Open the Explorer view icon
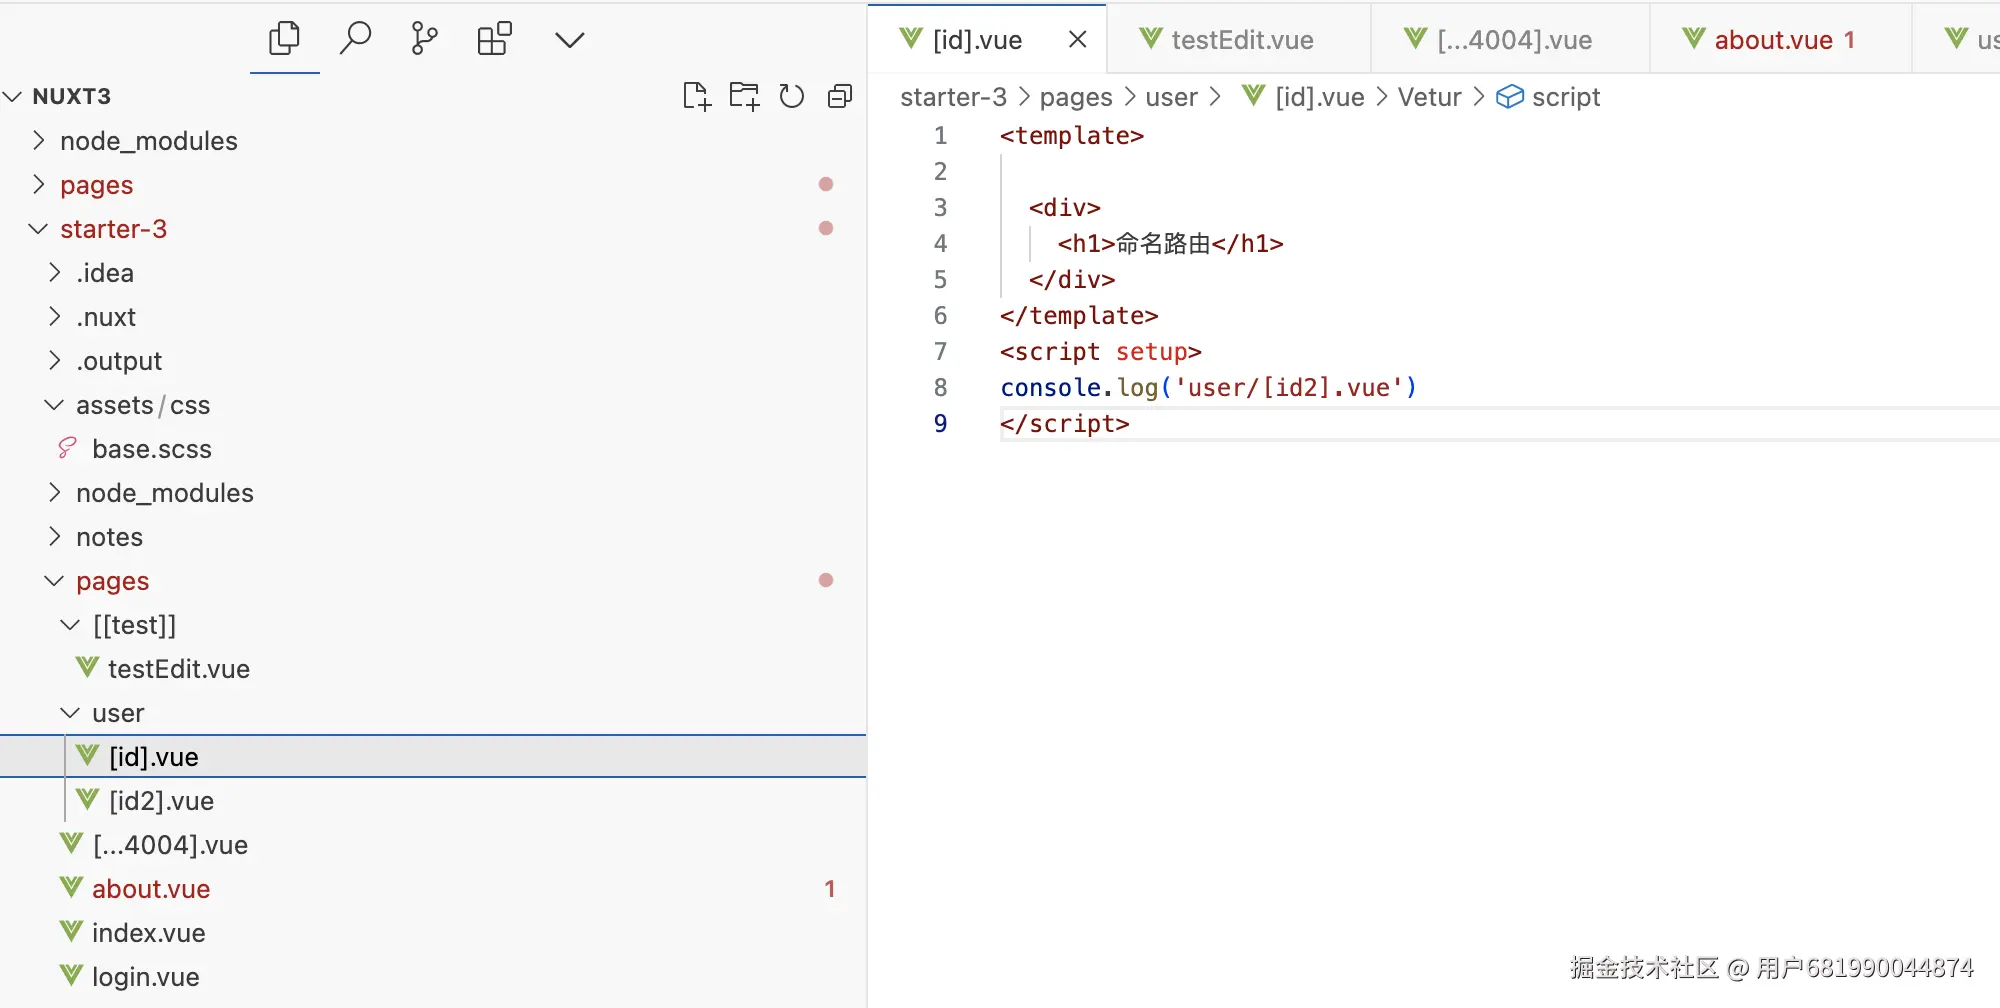Viewport: 2000px width, 1008px height. point(284,39)
